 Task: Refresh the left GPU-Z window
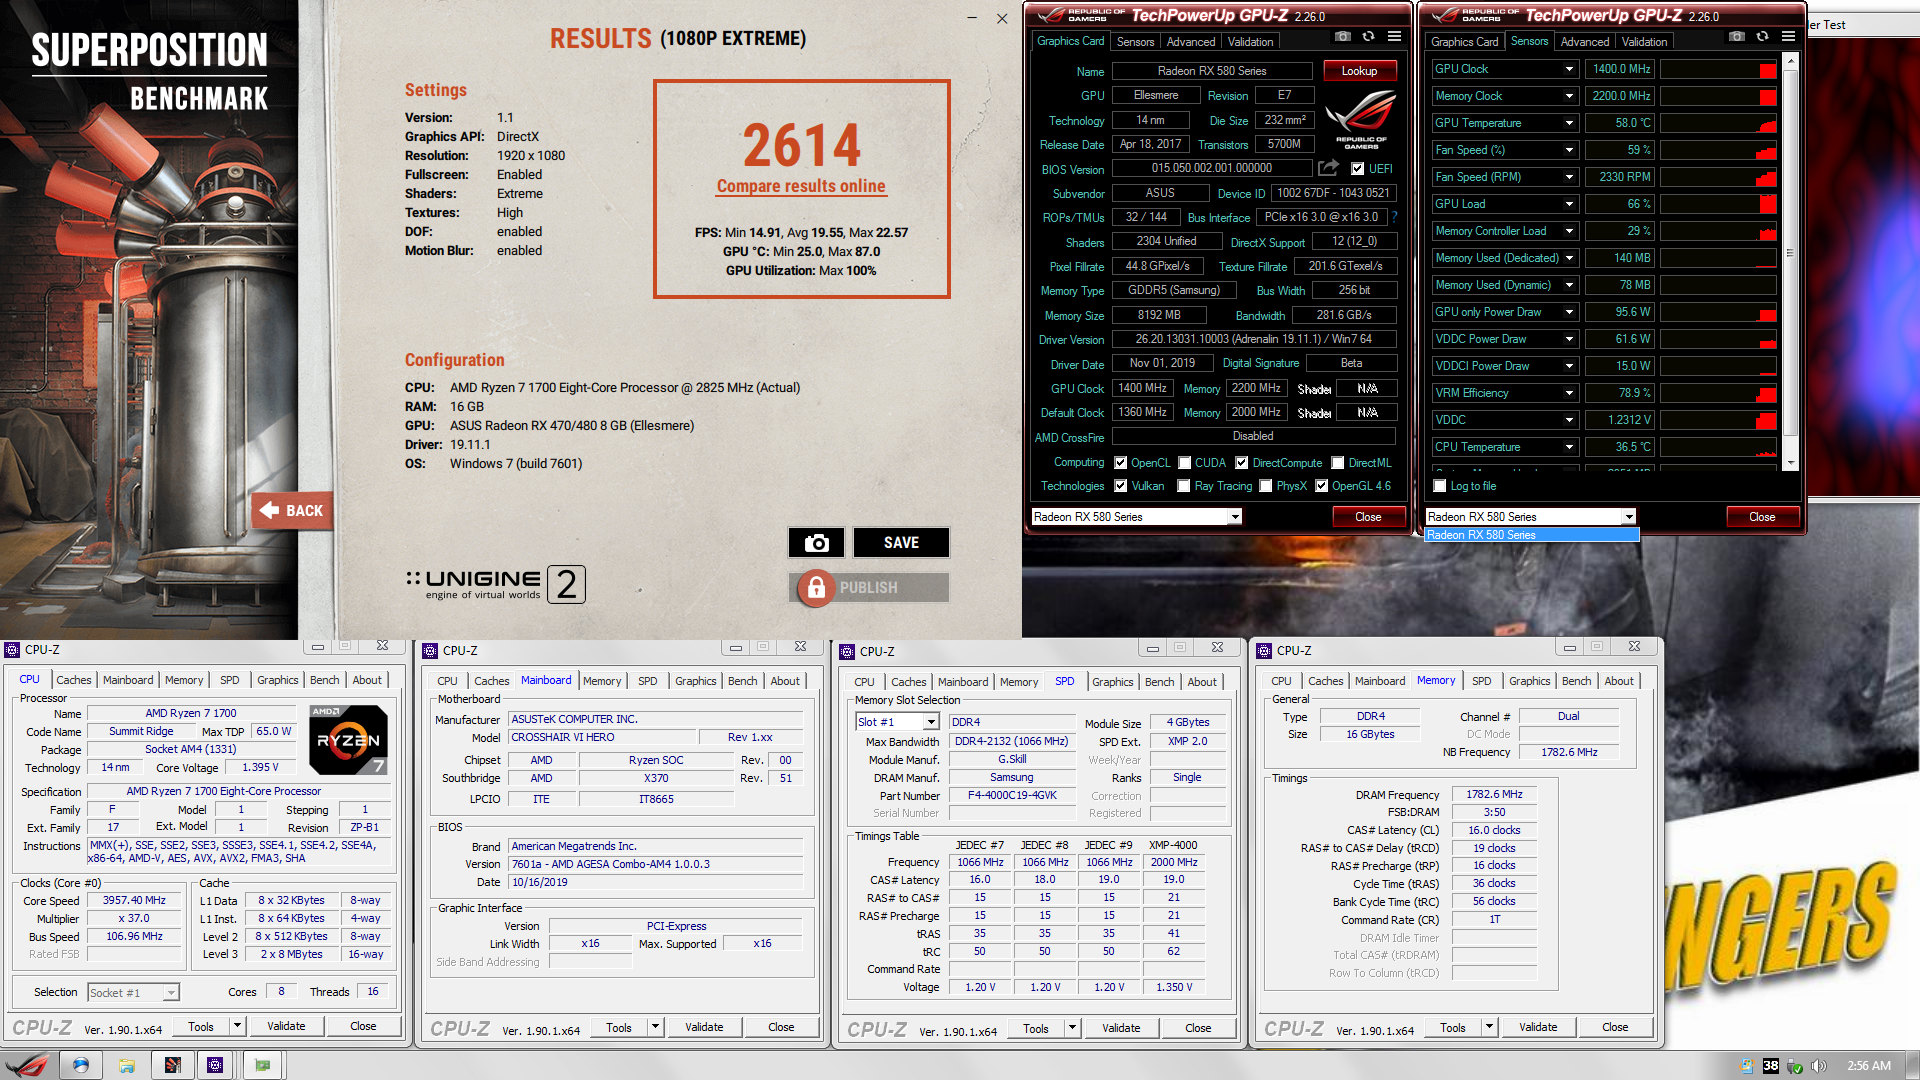pos(1368,37)
